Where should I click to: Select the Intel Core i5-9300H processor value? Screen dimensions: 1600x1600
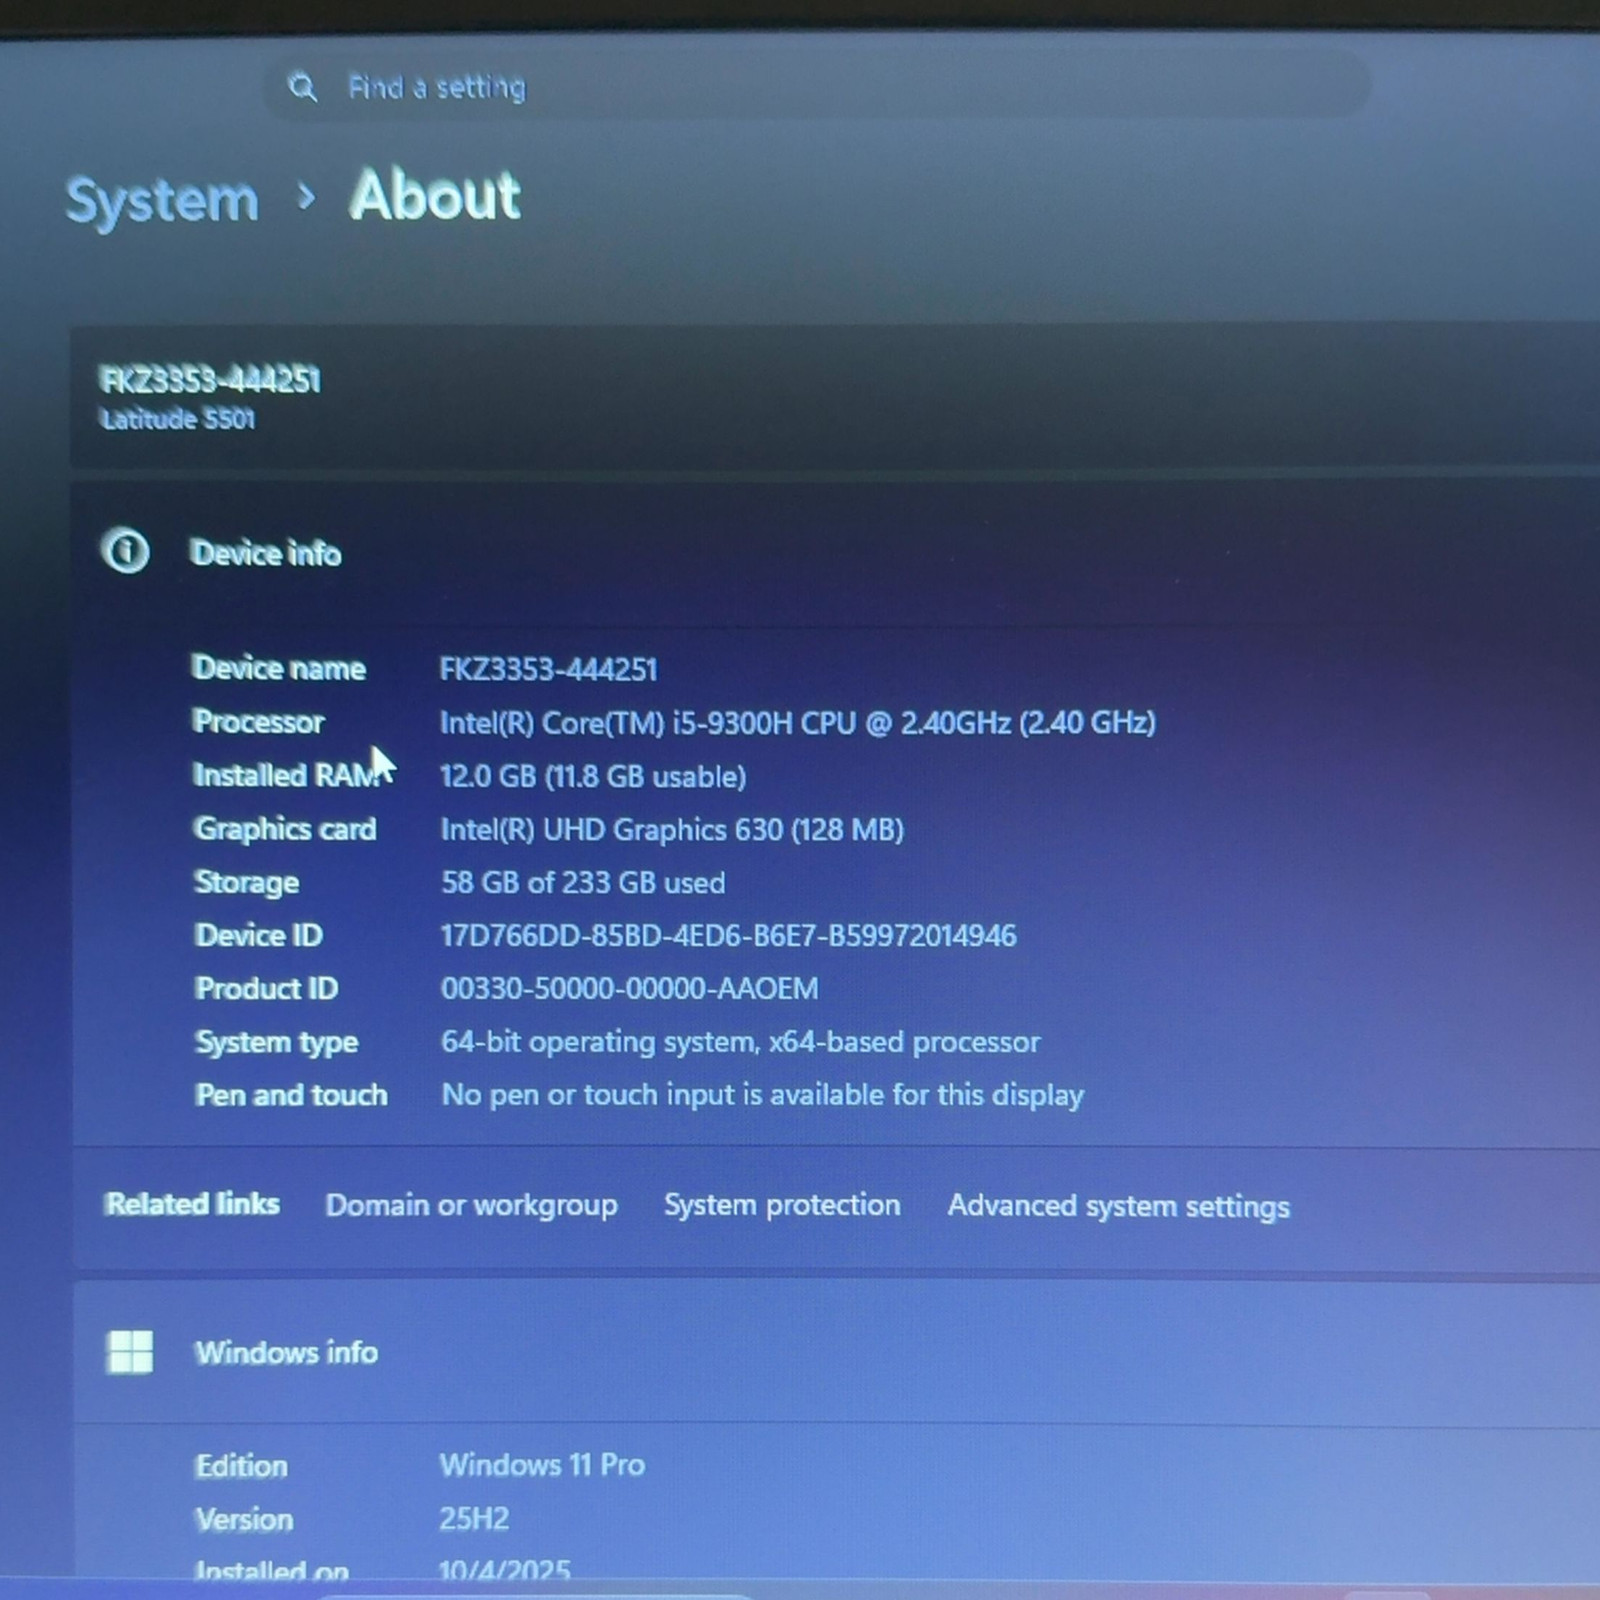[x=797, y=722]
